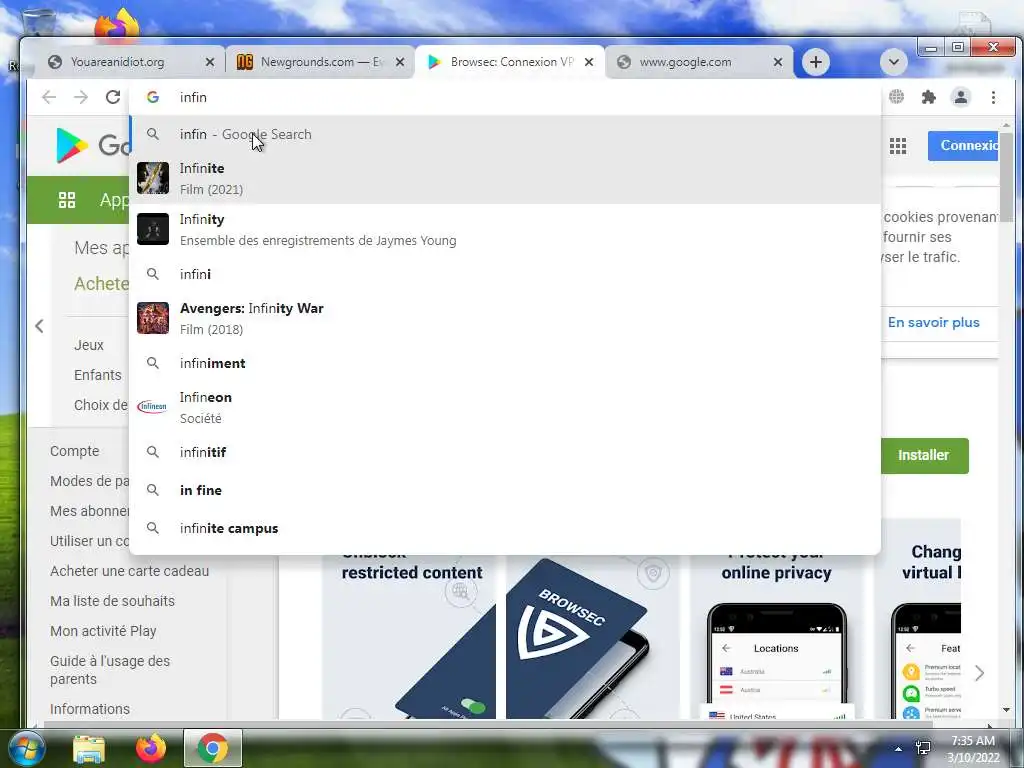This screenshot has width=1024, height=768.
Task: Click the Infinity album thumbnail
Action: 153,229
